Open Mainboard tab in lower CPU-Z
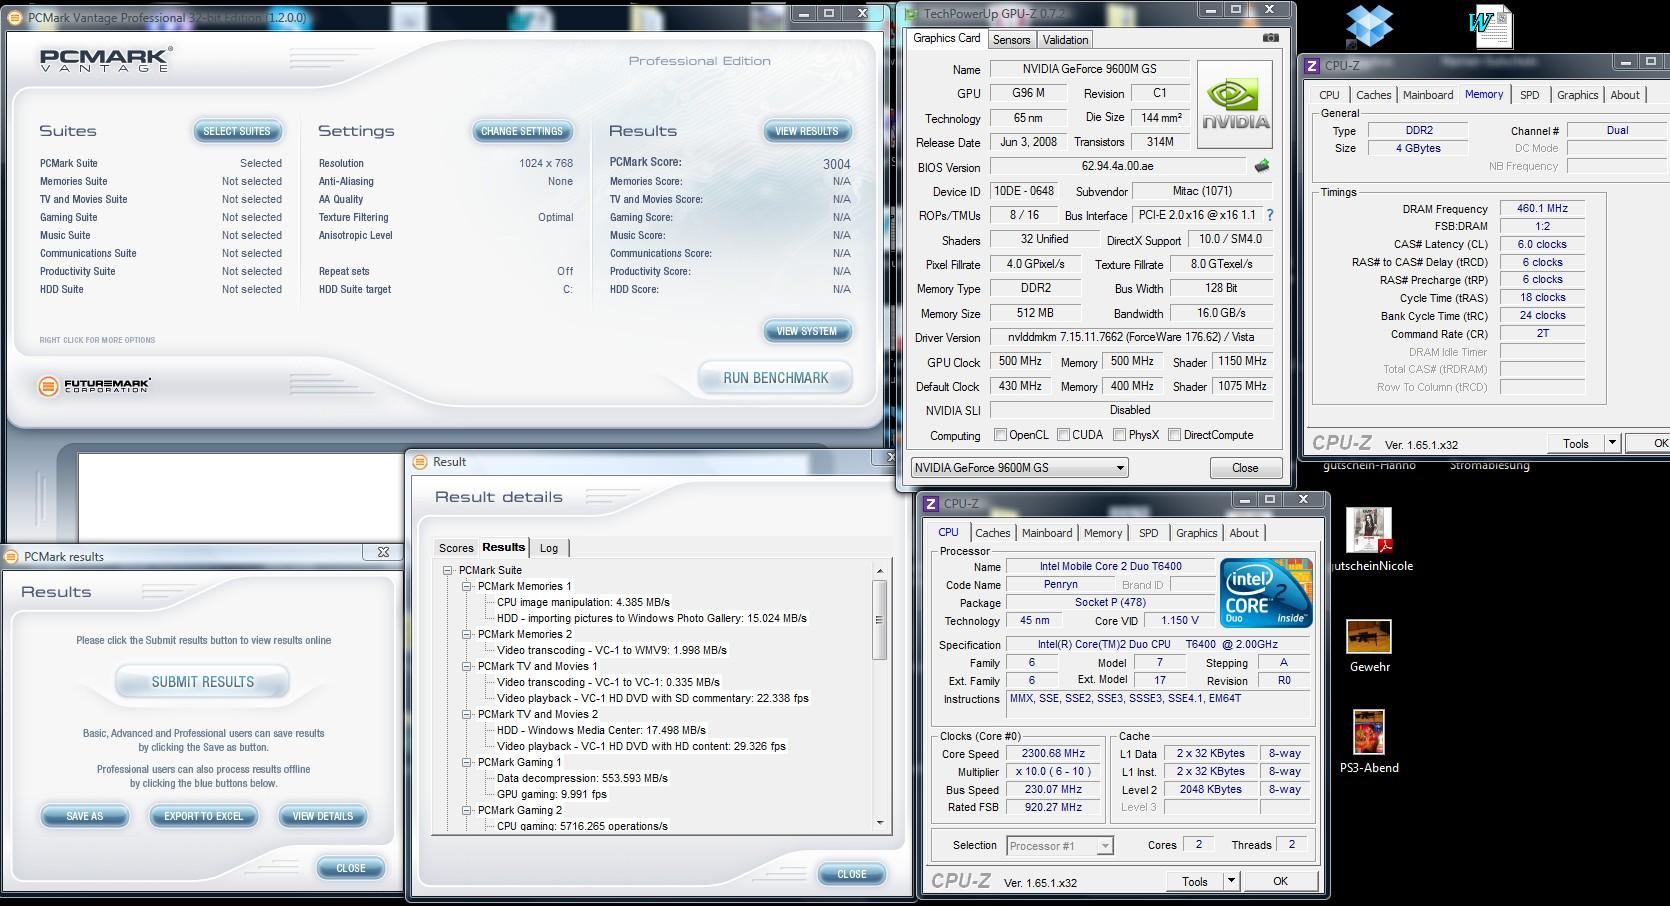This screenshot has height=906, width=1670. 1047,533
